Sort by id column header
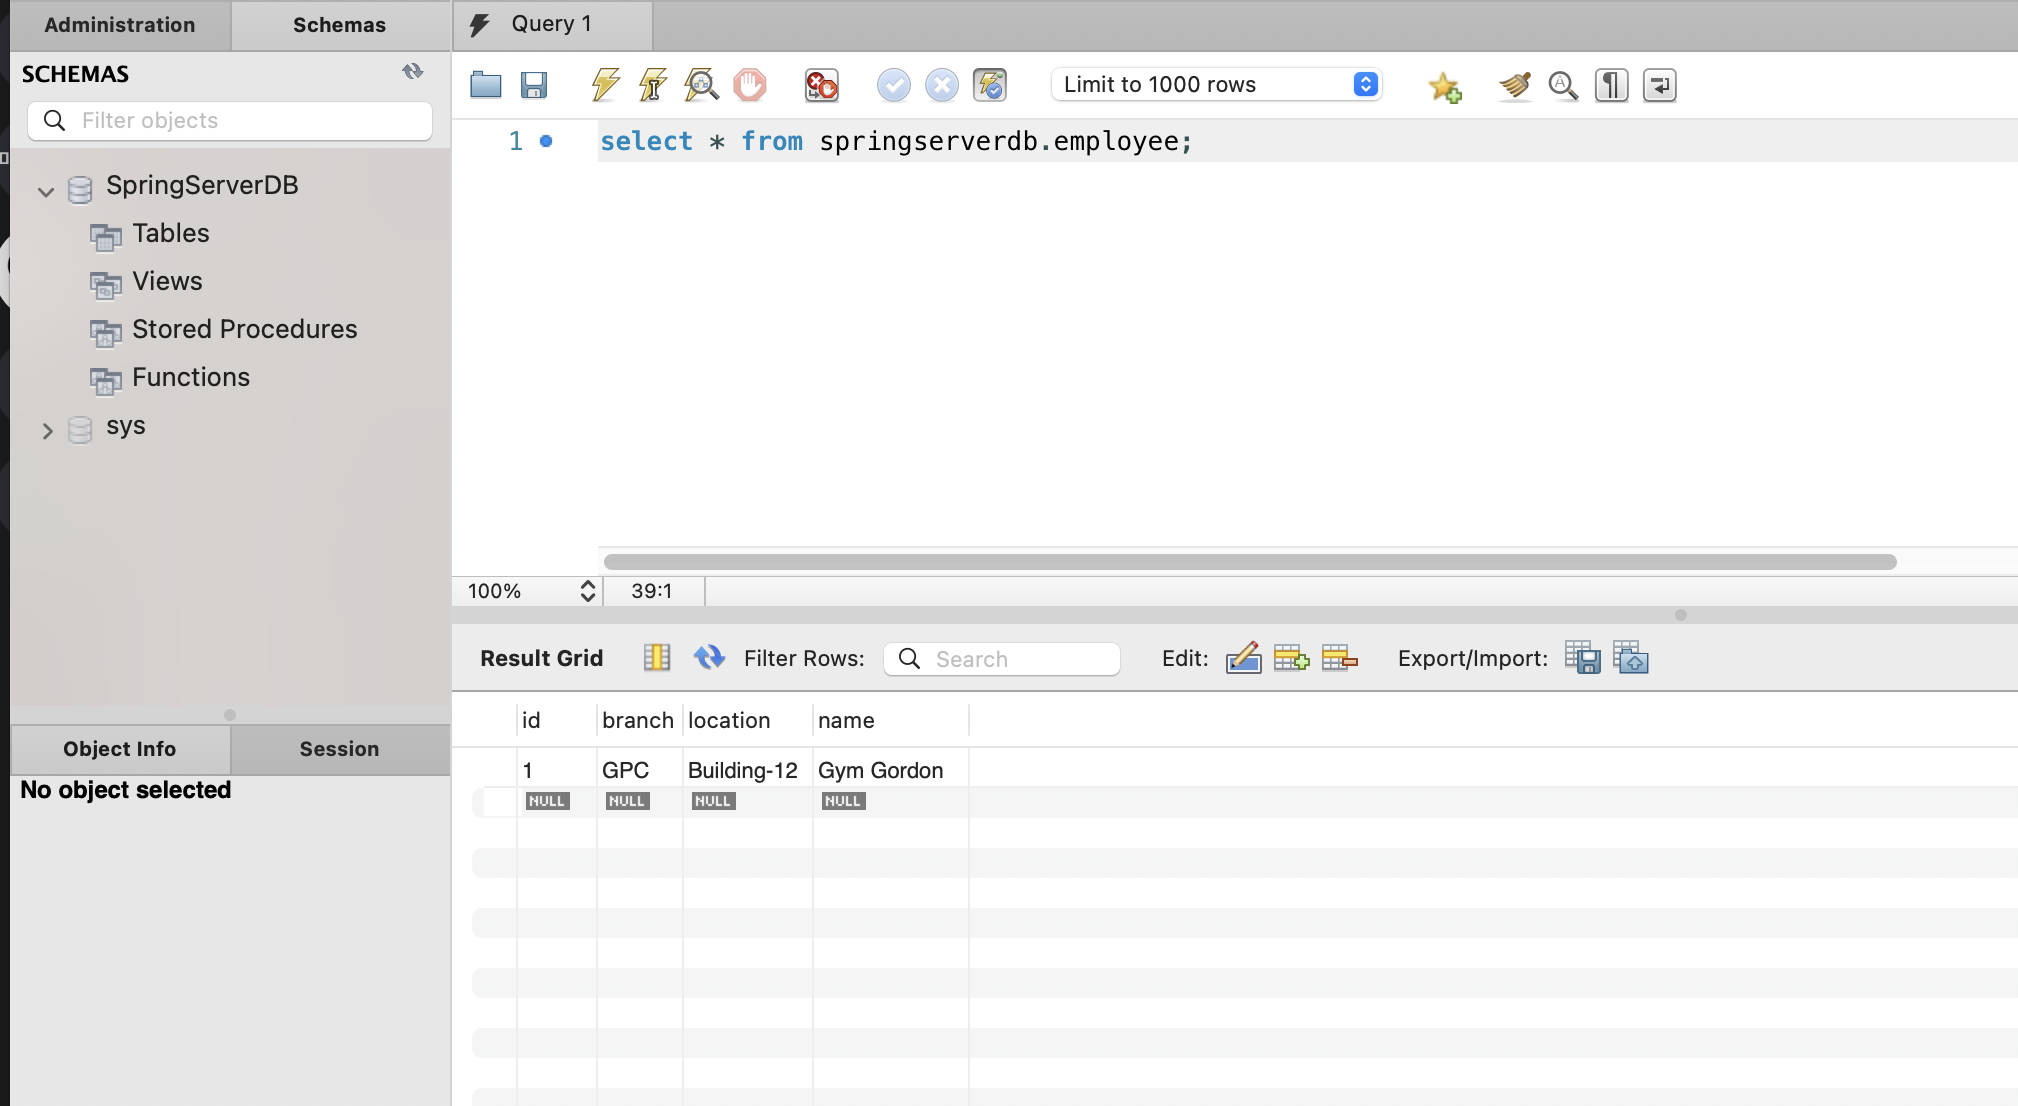Image resolution: width=2018 pixels, height=1106 pixels. click(x=557, y=720)
